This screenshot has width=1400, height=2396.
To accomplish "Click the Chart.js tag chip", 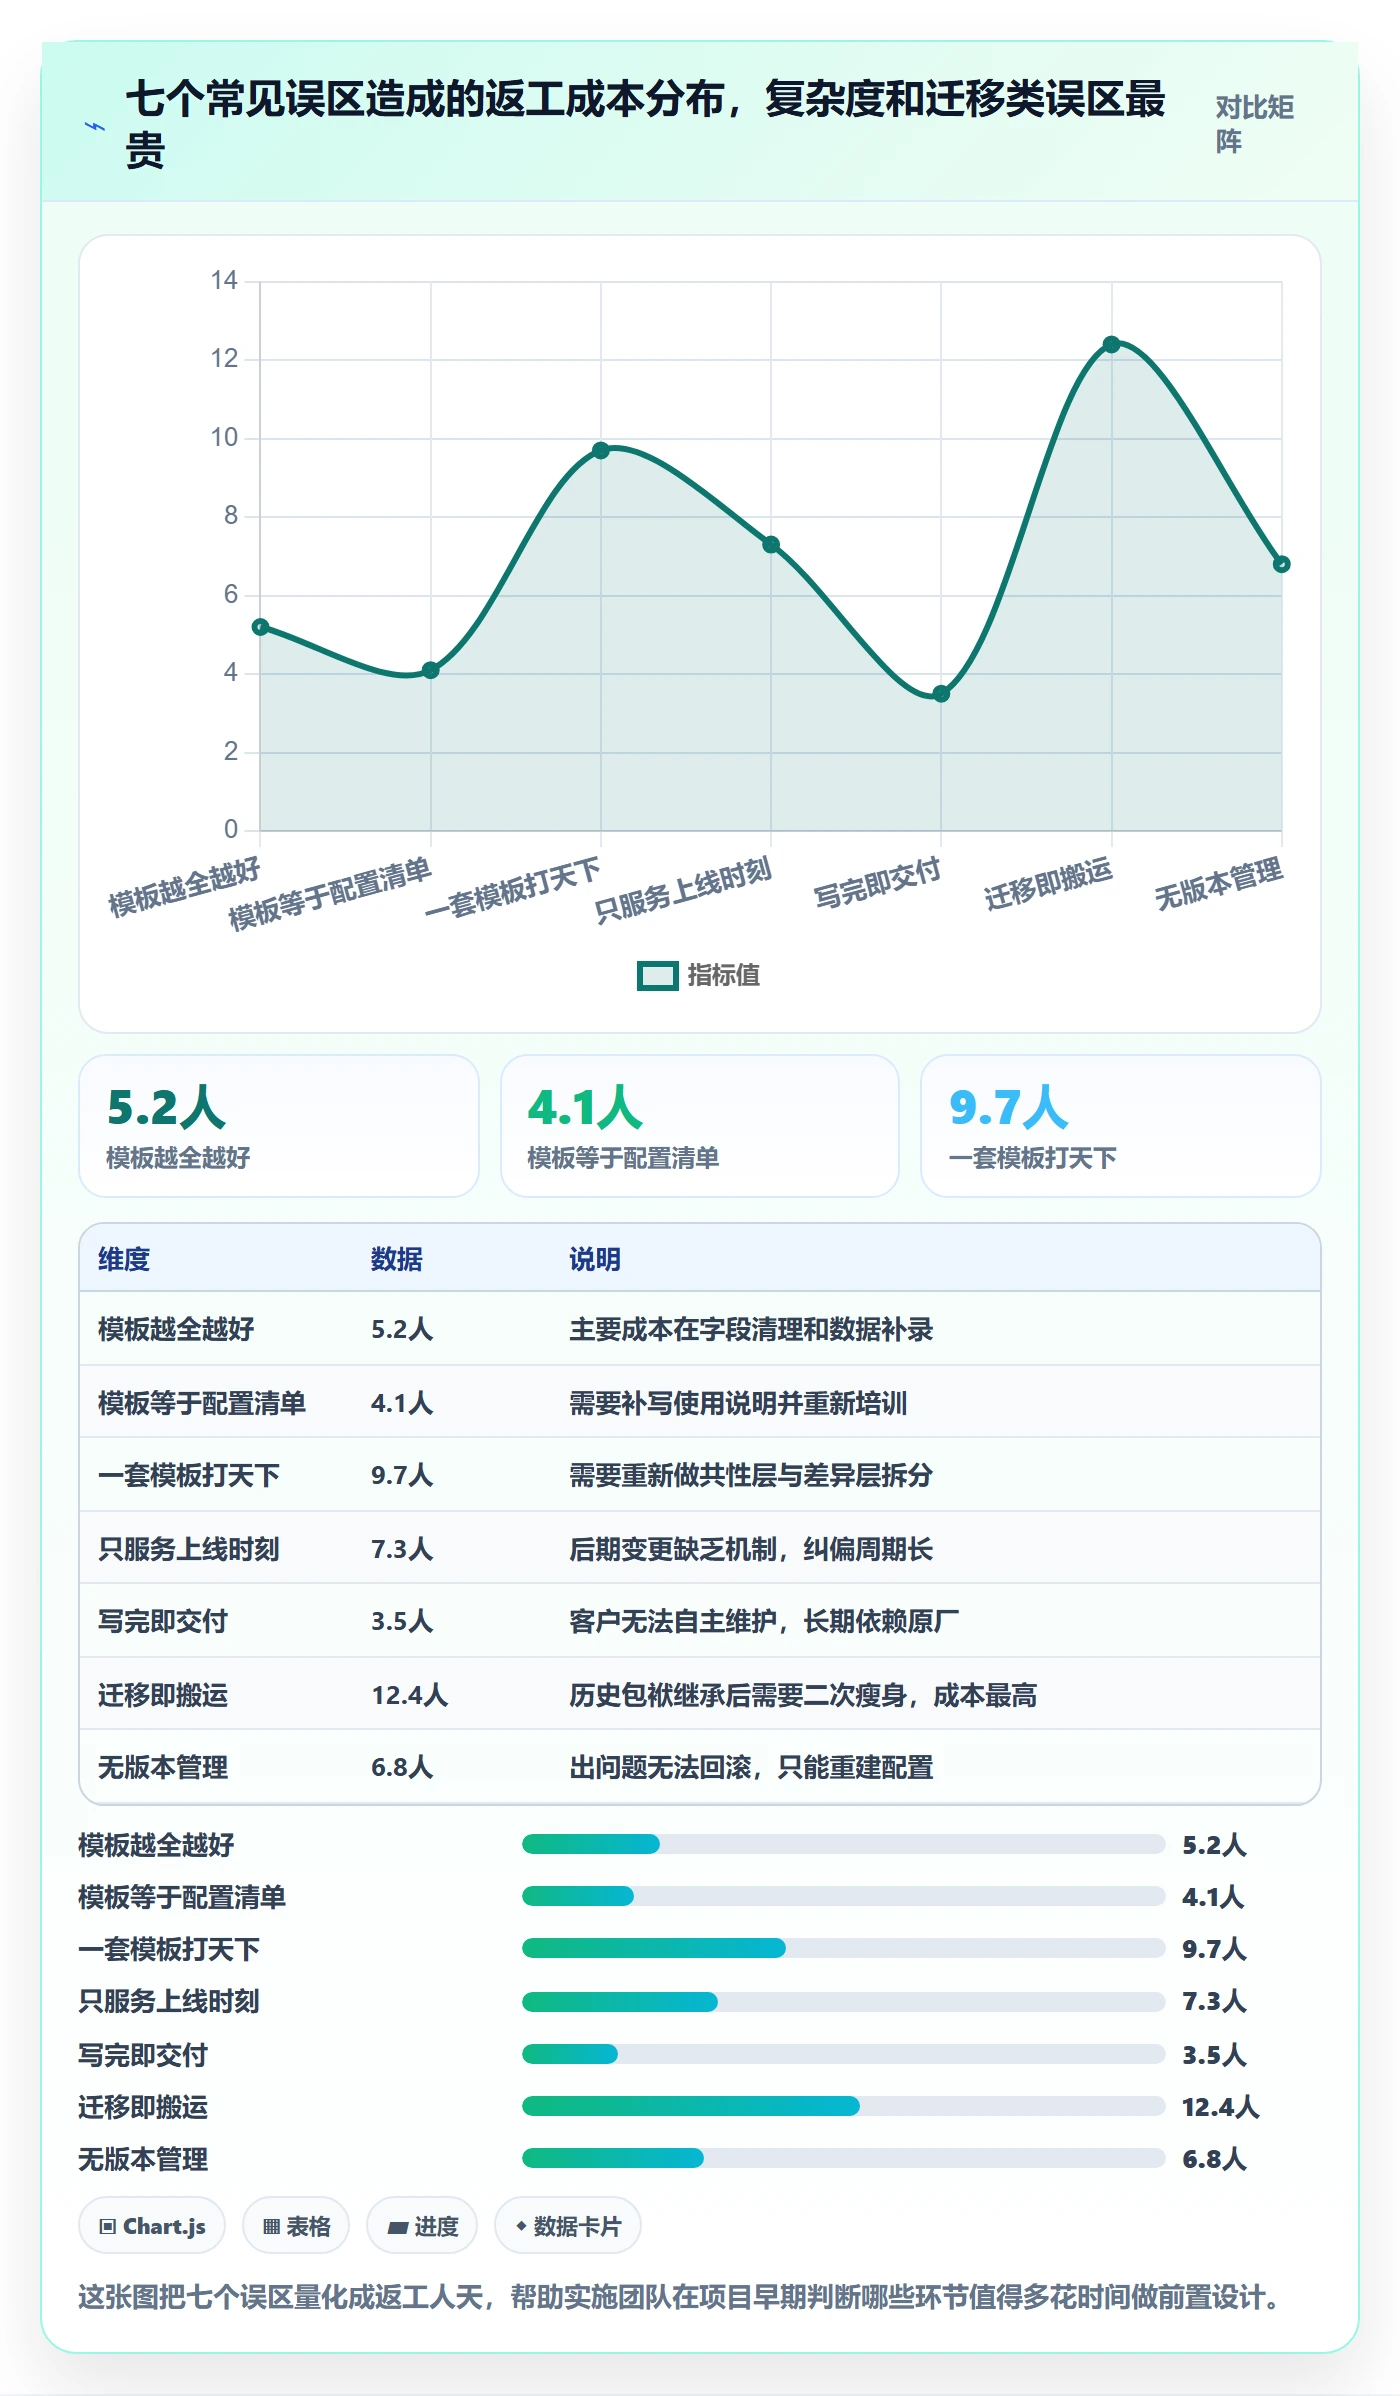I will click(152, 2226).
